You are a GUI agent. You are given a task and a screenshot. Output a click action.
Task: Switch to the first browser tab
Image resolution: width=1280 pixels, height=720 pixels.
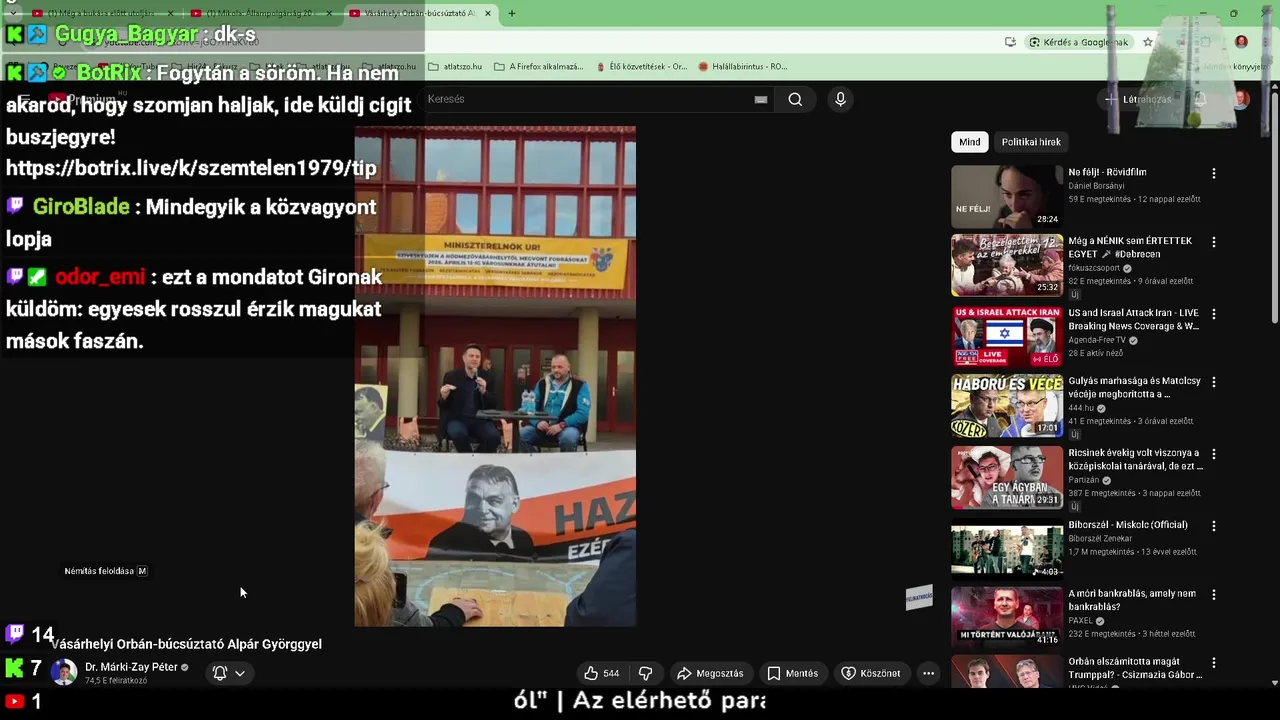tap(100, 13)
